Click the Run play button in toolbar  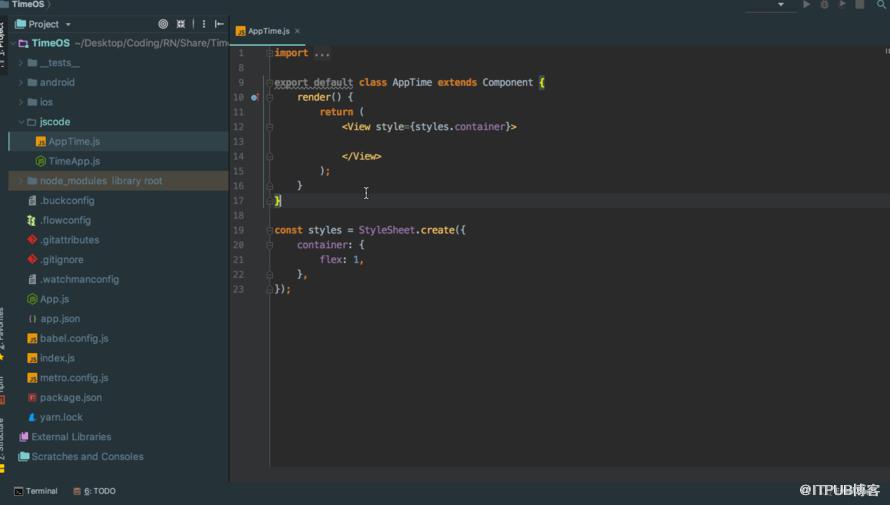pyautogui.click(x=806, y=4)
